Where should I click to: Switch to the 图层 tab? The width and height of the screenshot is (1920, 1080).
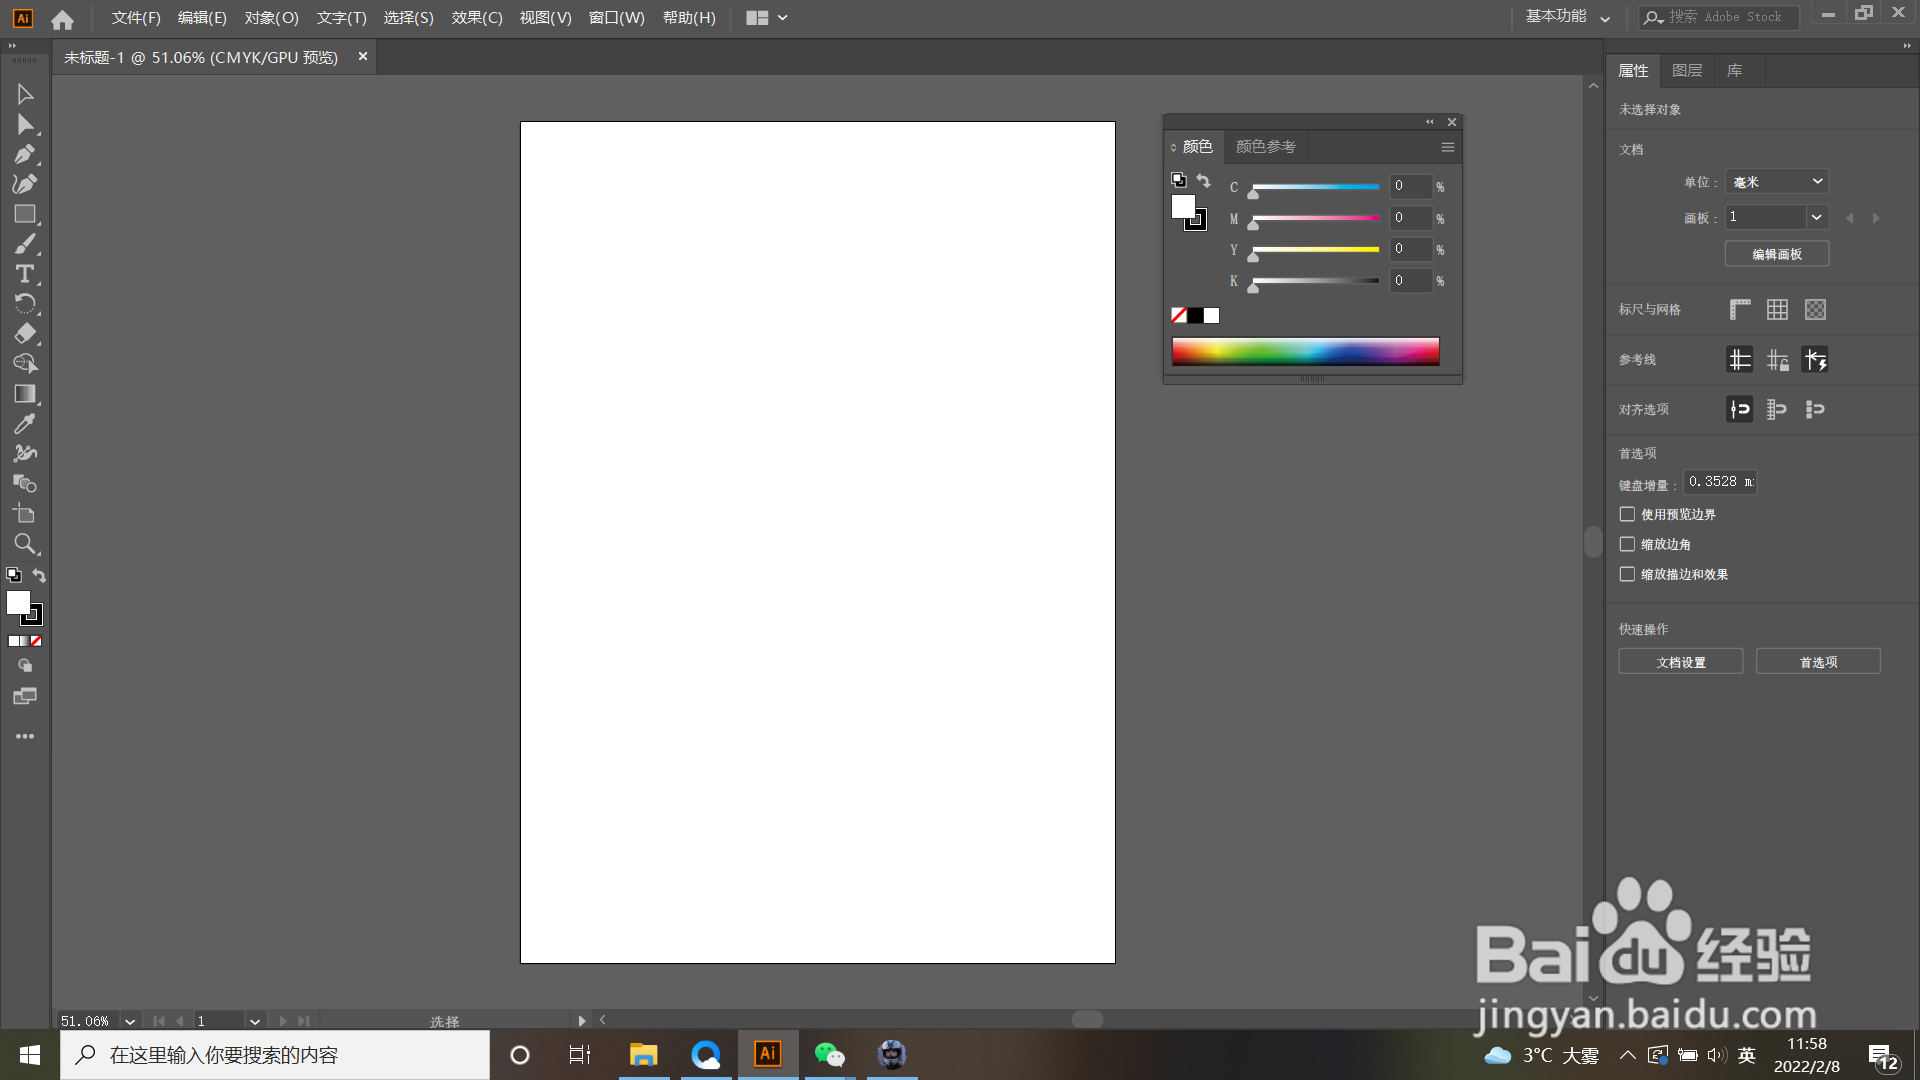point(1686,71)
